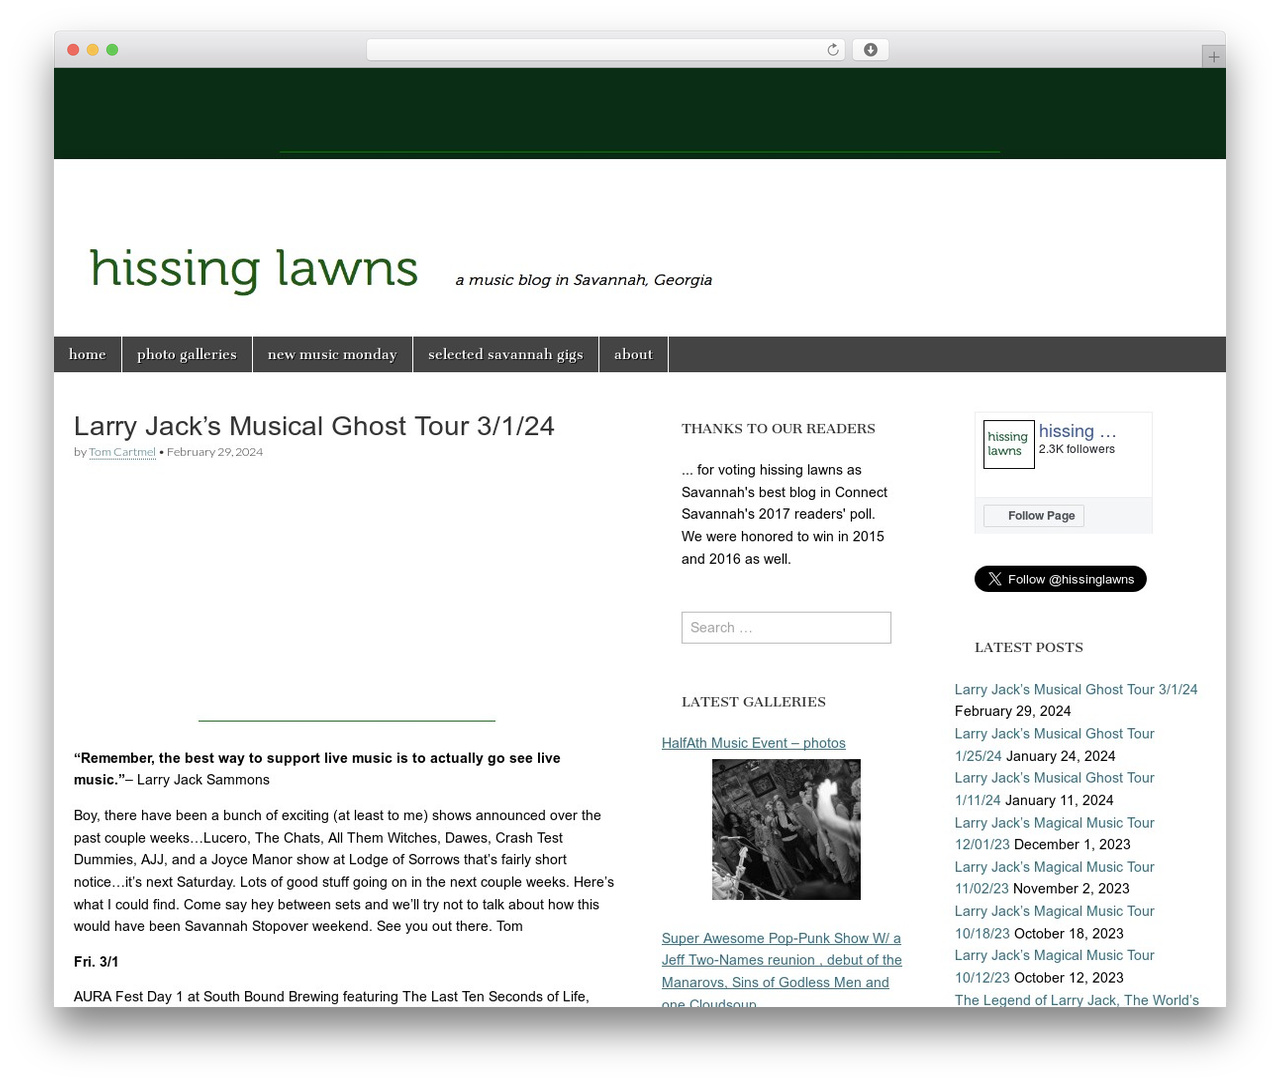Open Magical Music Tour 12/01/23 post
The height and width of the screenshot is (1084, 1280).
pyautogui.click(x=1054, y=833)
